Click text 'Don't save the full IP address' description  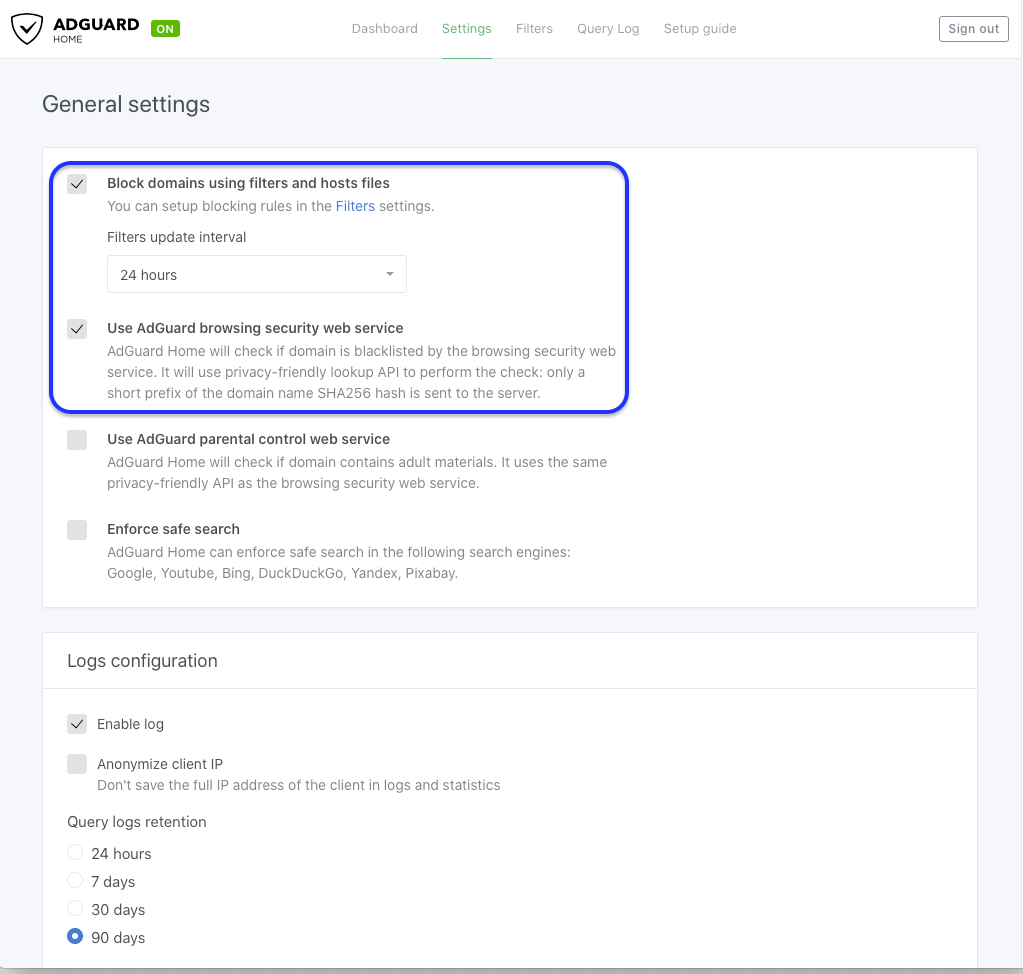pos(299,785)
